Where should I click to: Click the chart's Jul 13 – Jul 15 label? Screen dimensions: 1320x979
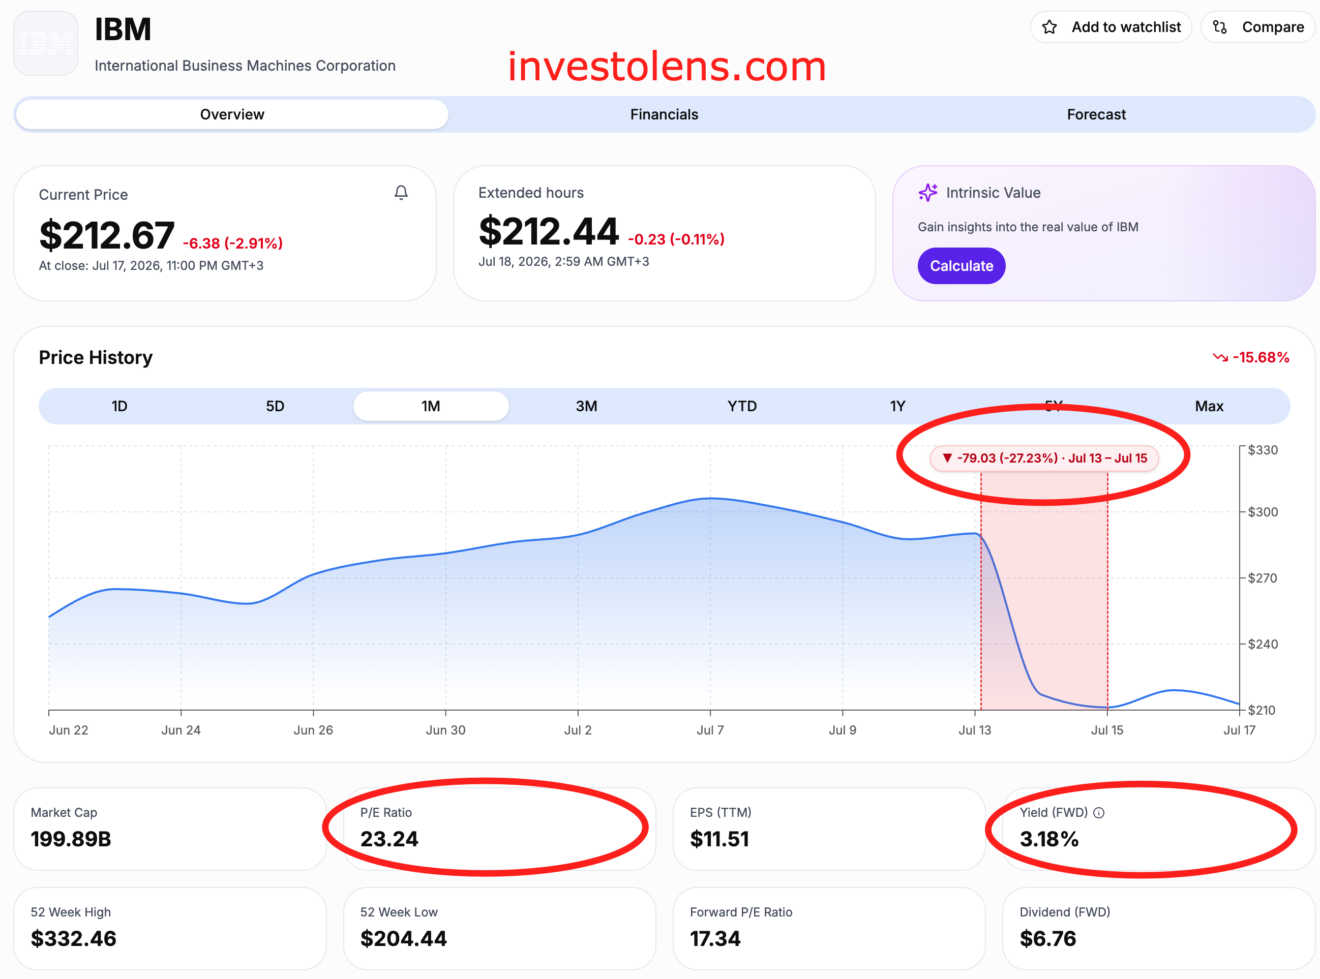(x=1108, y=458)
